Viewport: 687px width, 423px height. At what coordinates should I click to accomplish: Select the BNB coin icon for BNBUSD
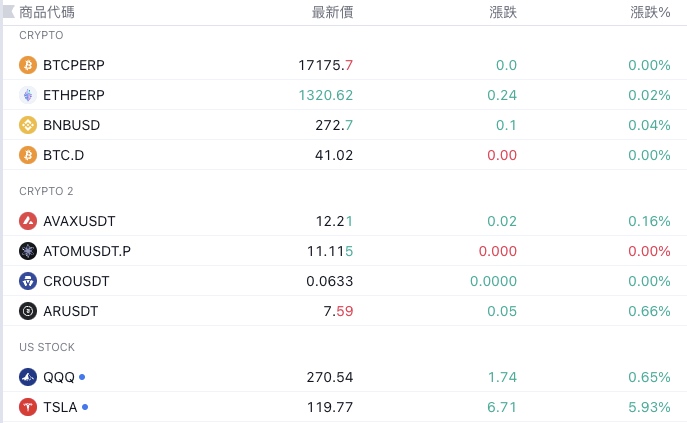pos(28,125)
